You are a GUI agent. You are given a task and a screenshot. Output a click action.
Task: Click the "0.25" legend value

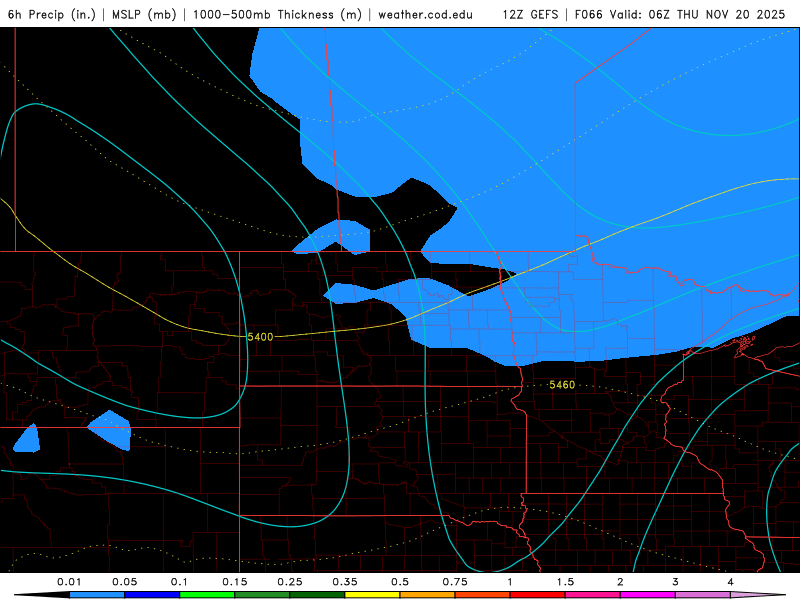coord(290,582)
